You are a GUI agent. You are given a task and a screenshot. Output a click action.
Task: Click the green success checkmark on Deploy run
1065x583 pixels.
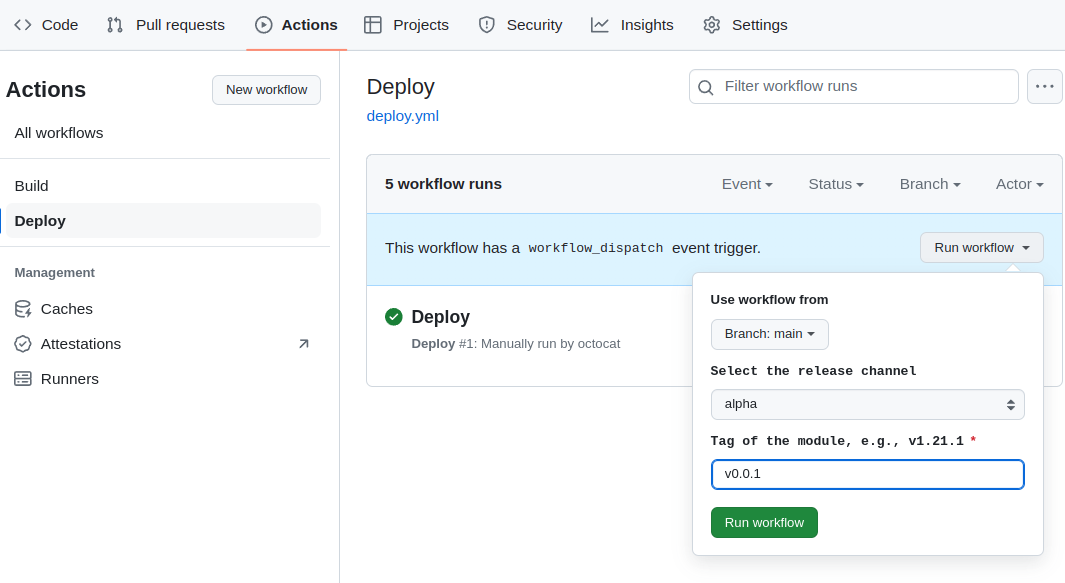pos(393,316)
